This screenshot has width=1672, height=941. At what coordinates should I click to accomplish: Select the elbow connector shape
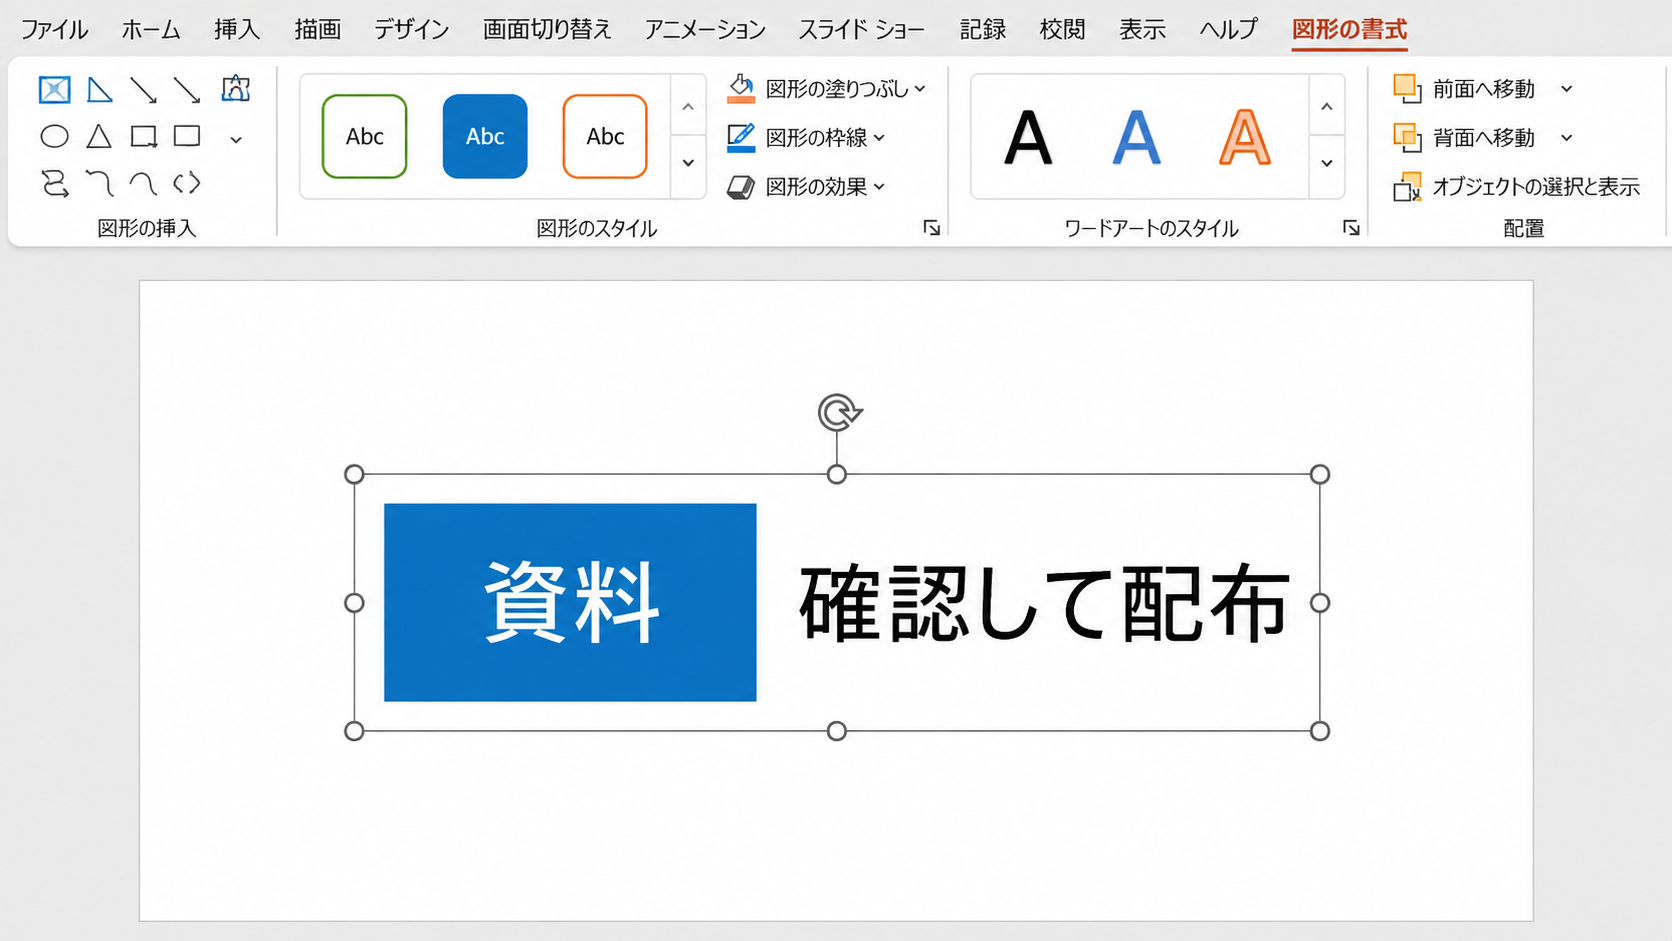point(99,183)
